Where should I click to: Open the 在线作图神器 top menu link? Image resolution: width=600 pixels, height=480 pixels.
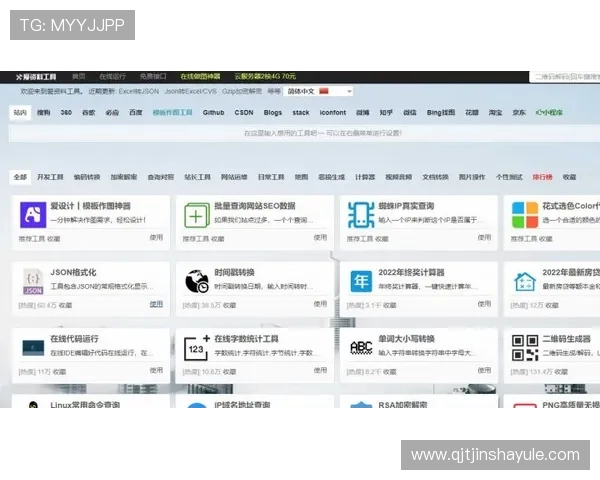click(x=200, y=77)
